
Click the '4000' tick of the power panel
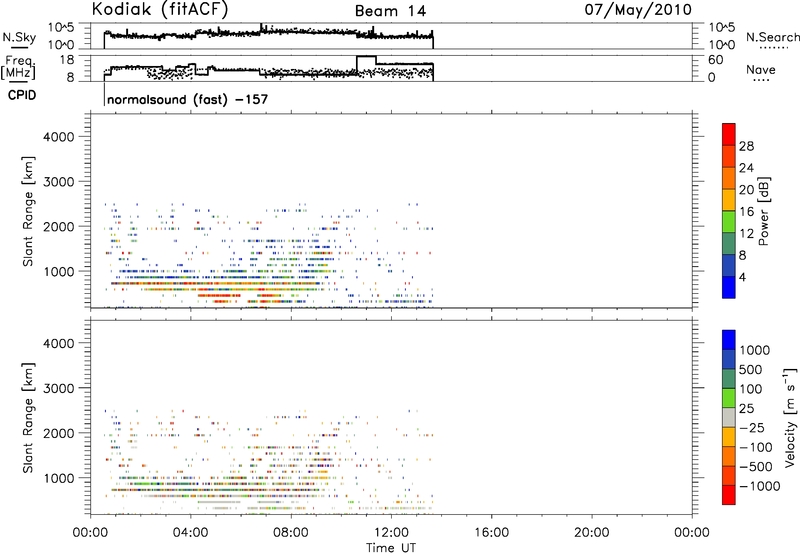[x=58, y=137]
